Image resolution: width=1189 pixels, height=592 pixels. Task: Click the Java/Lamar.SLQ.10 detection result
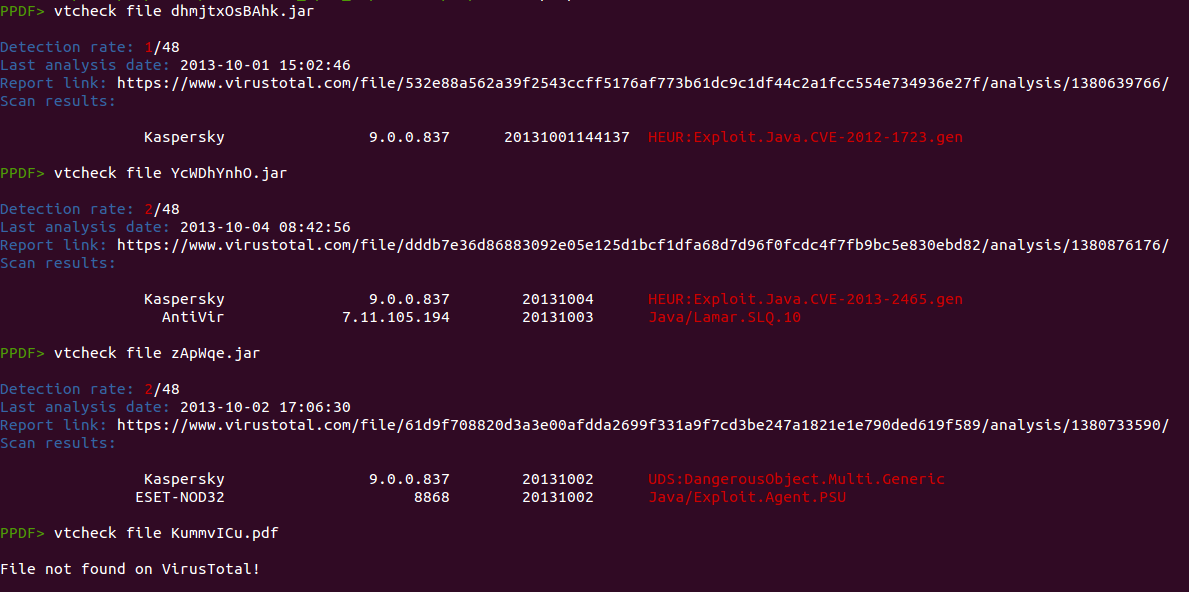(x=724, y=317)
